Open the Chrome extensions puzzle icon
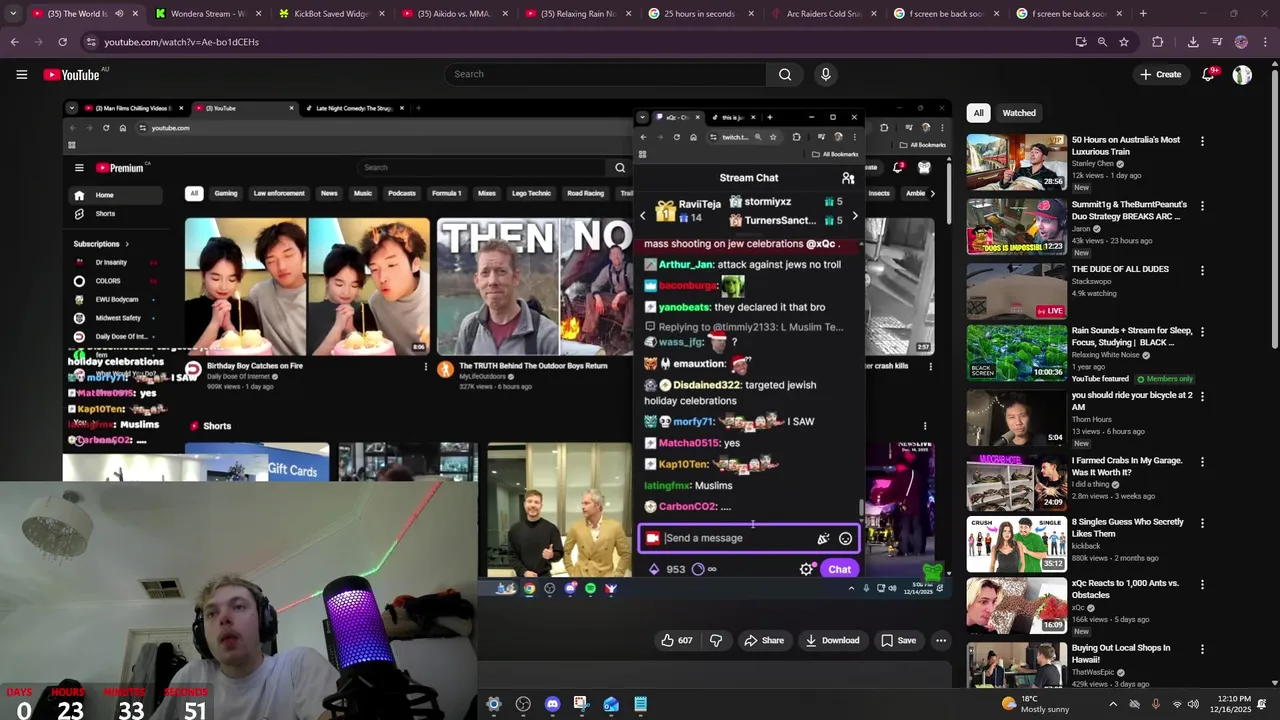Viewport: 1280px width, 720px height. (x=1157, y=42)
